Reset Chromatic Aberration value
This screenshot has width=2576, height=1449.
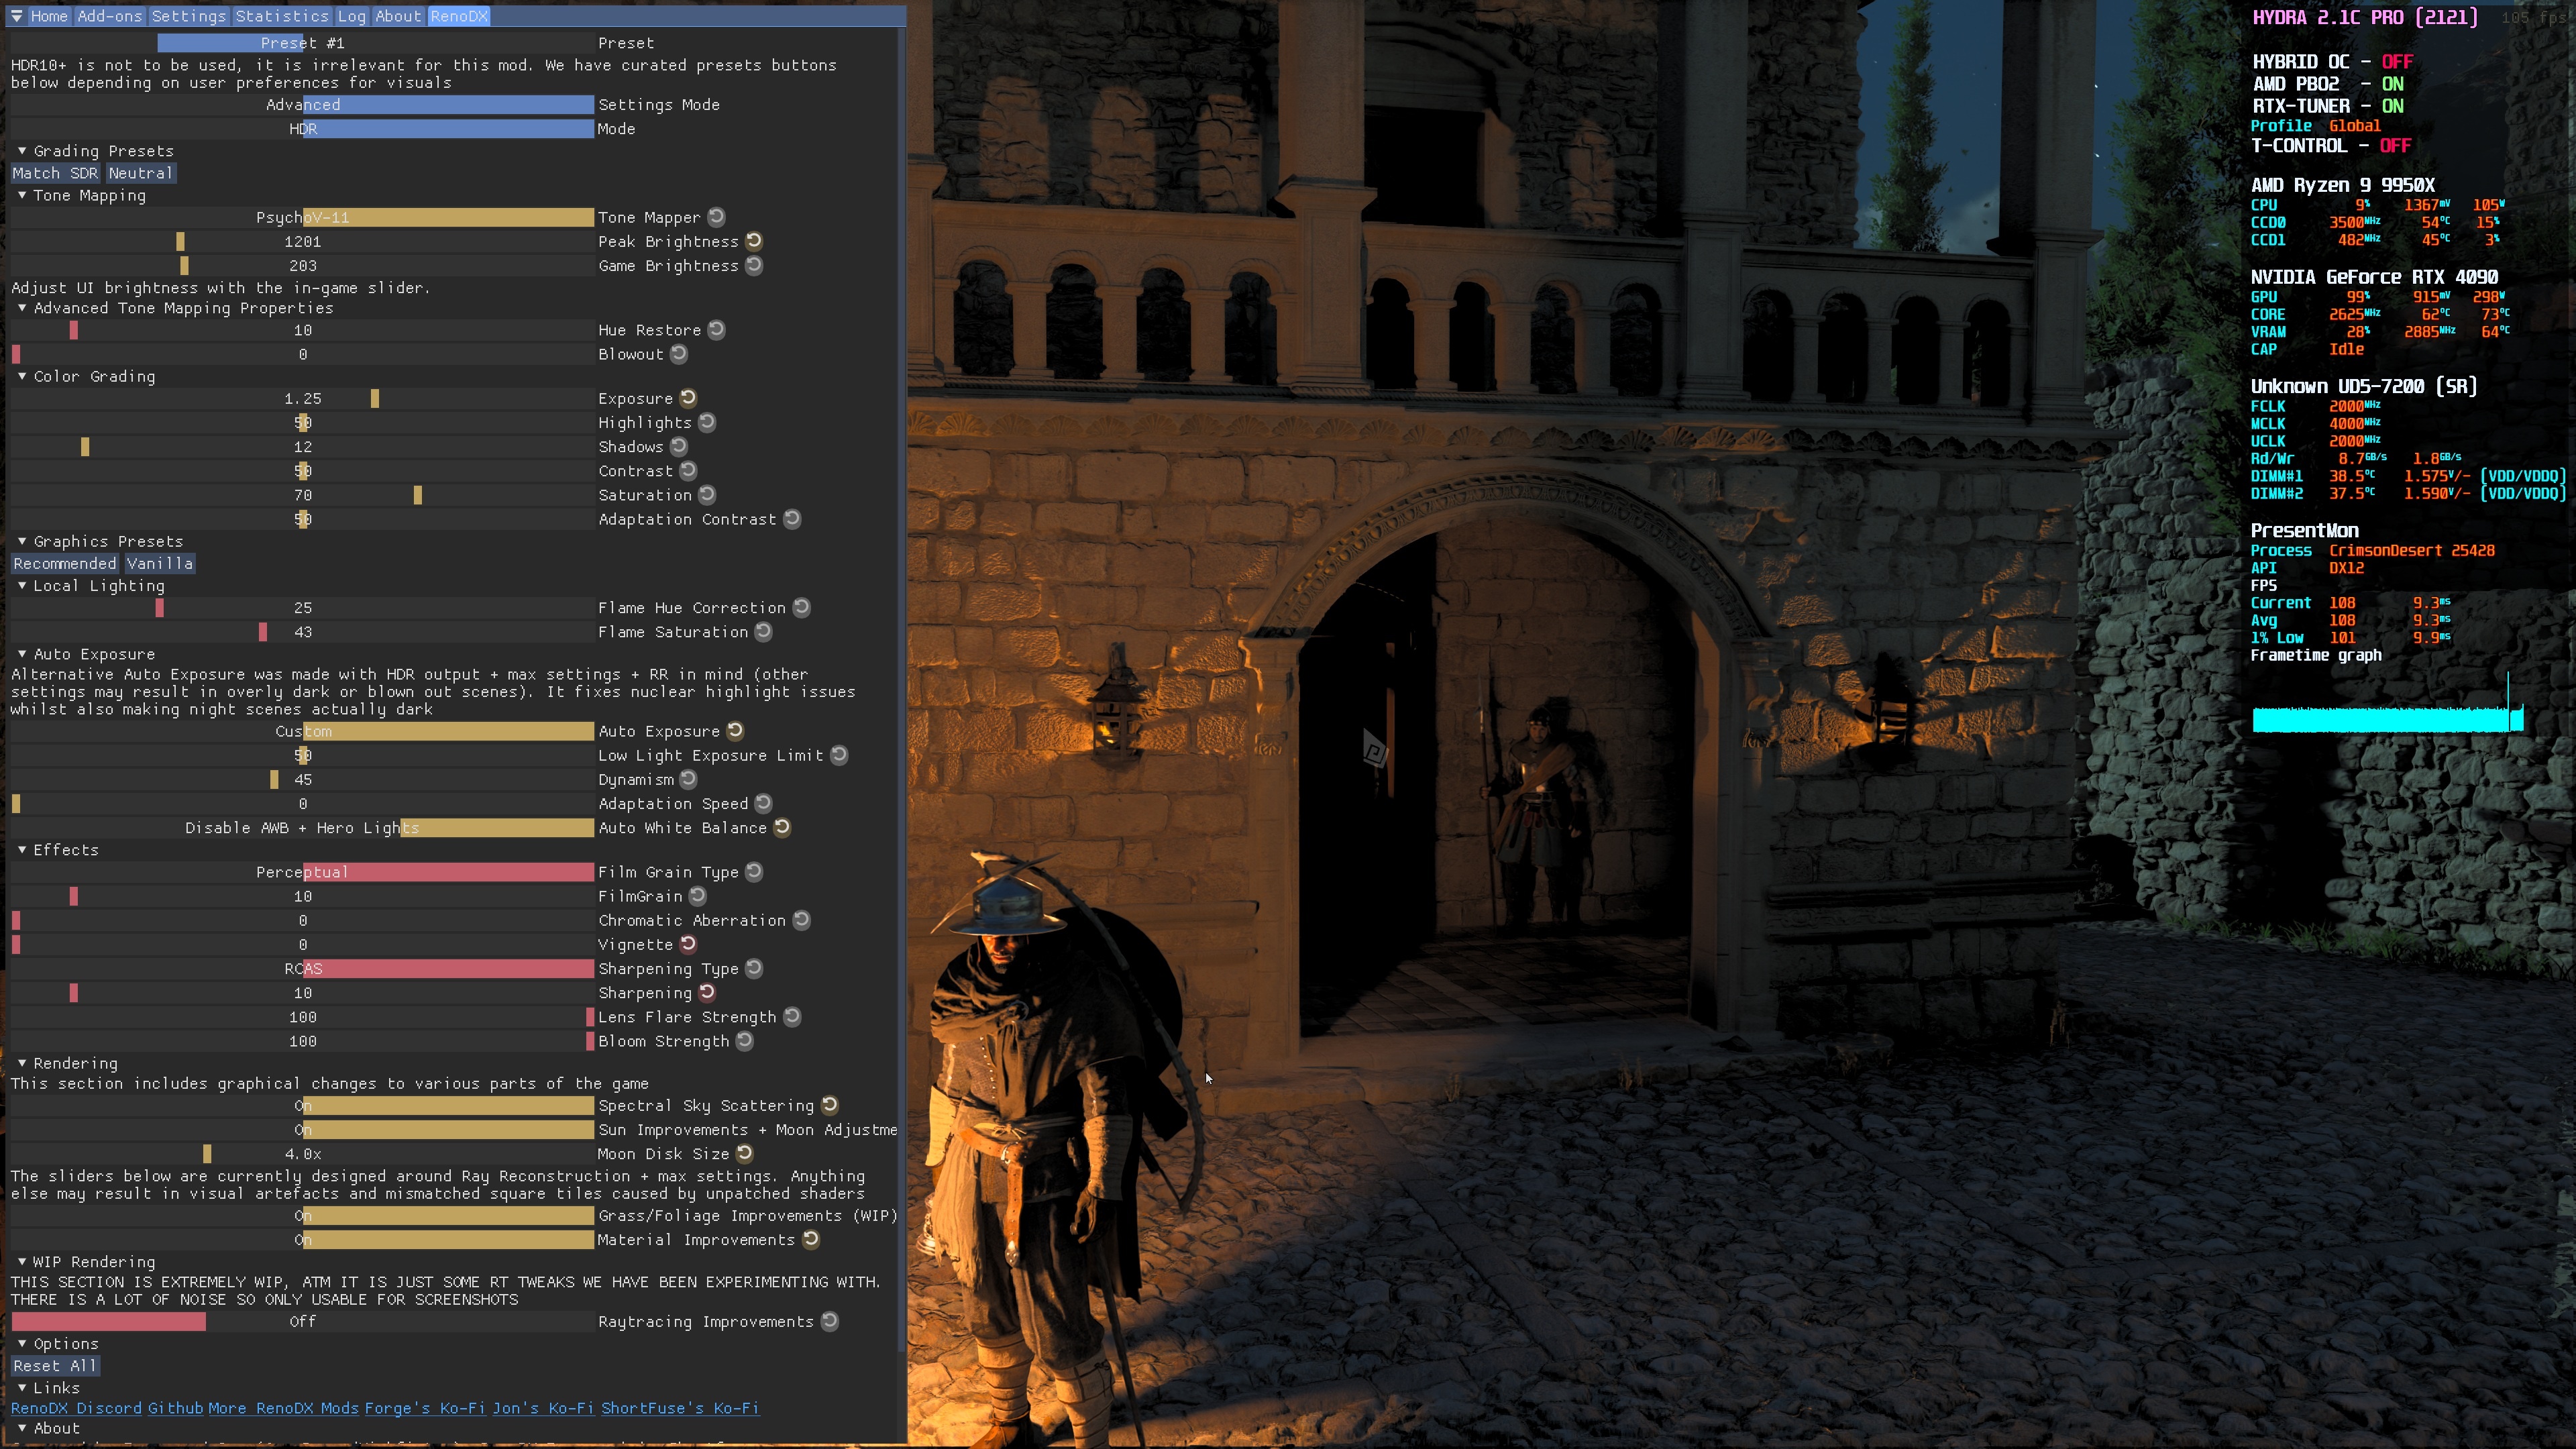[x=801, y=920]
